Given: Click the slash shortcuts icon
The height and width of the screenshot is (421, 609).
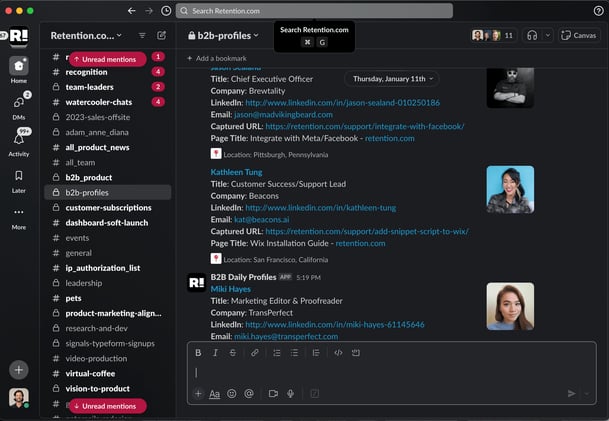Looking at the screenshot, I should coord(315,394).
